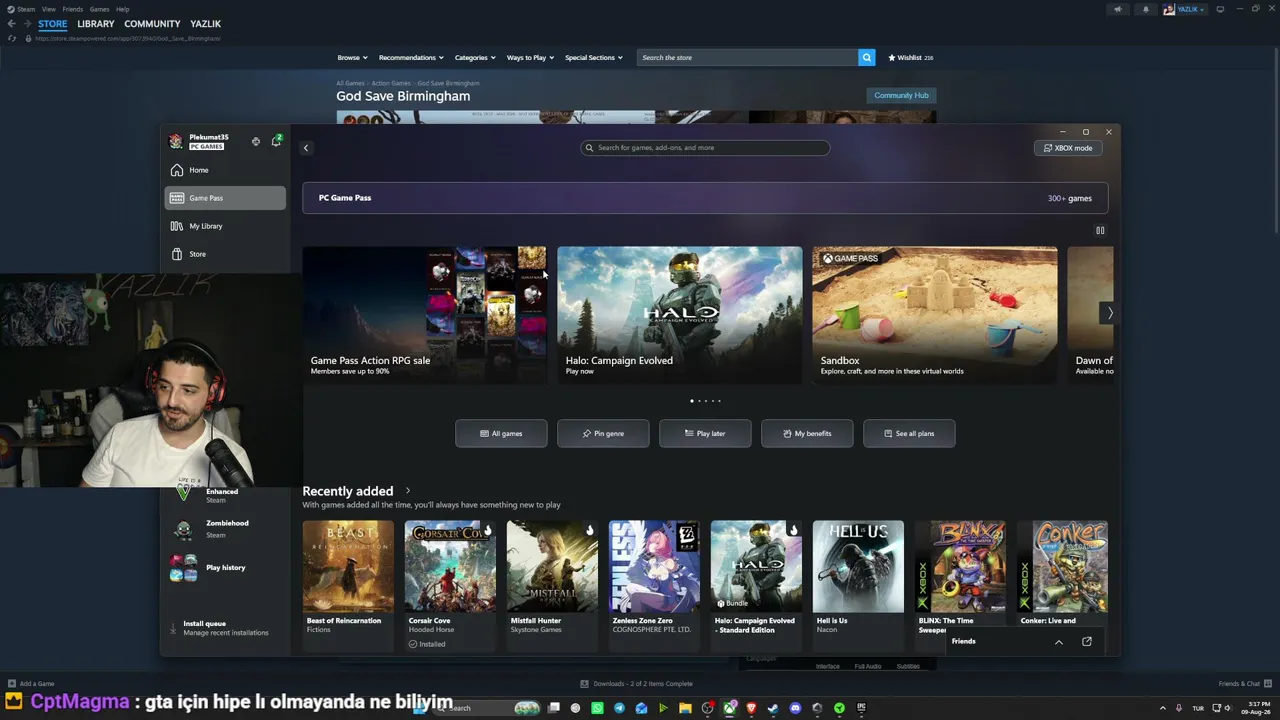Open Steam notifications bell in title bar
This screenshot has height=720, width=1280.
coord(1146,9)
